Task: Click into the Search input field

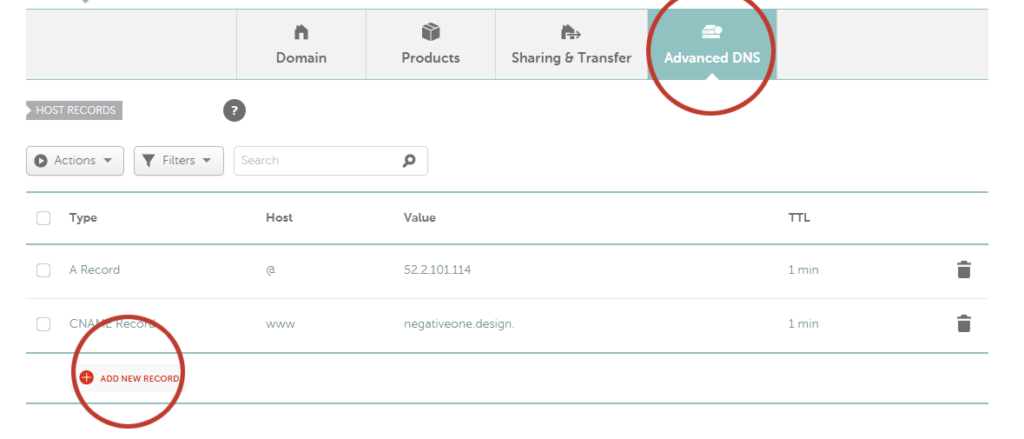Action: coord(315,160)
